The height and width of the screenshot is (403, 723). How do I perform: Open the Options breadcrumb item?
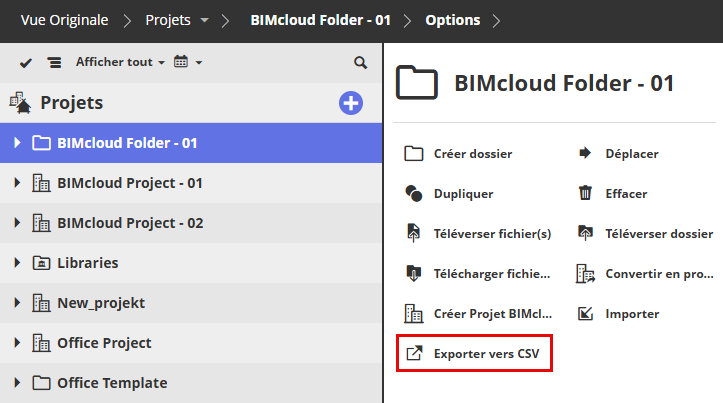click(452, 20)
